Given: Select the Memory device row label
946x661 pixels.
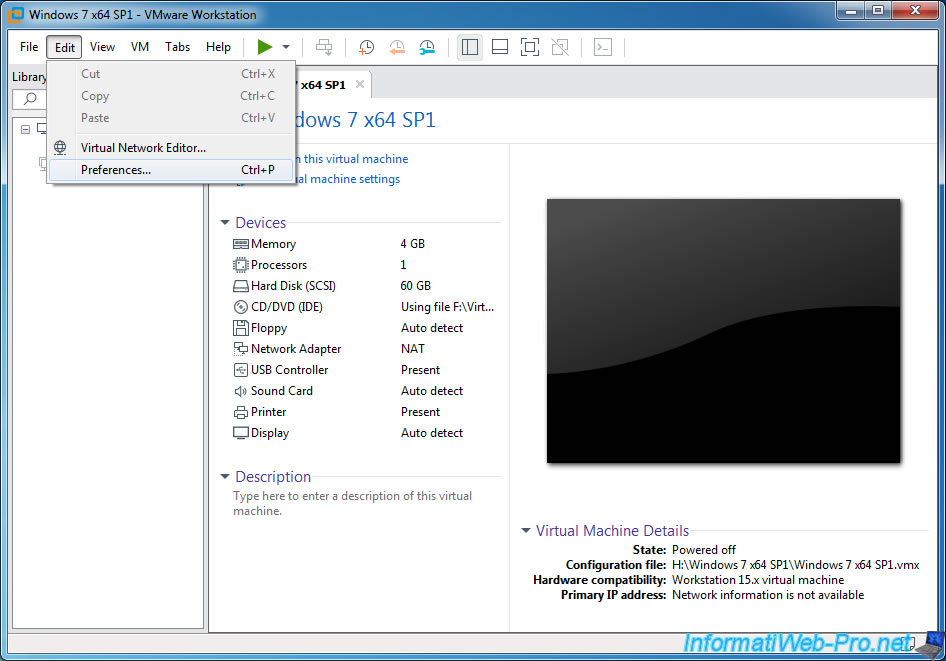Looking at the screenshot, I should click(273, 244).
